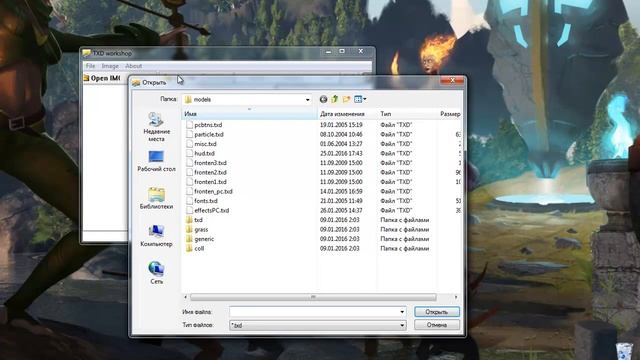Select the grass folder
Screen dimensions: 640x360
point(201,229)
